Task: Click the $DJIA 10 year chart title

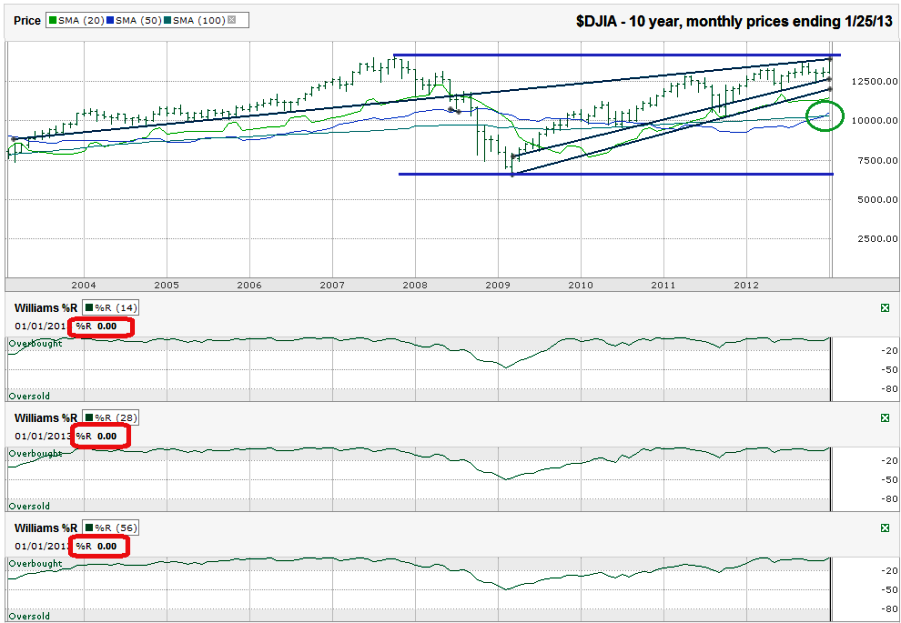Action: pos(734,21)
